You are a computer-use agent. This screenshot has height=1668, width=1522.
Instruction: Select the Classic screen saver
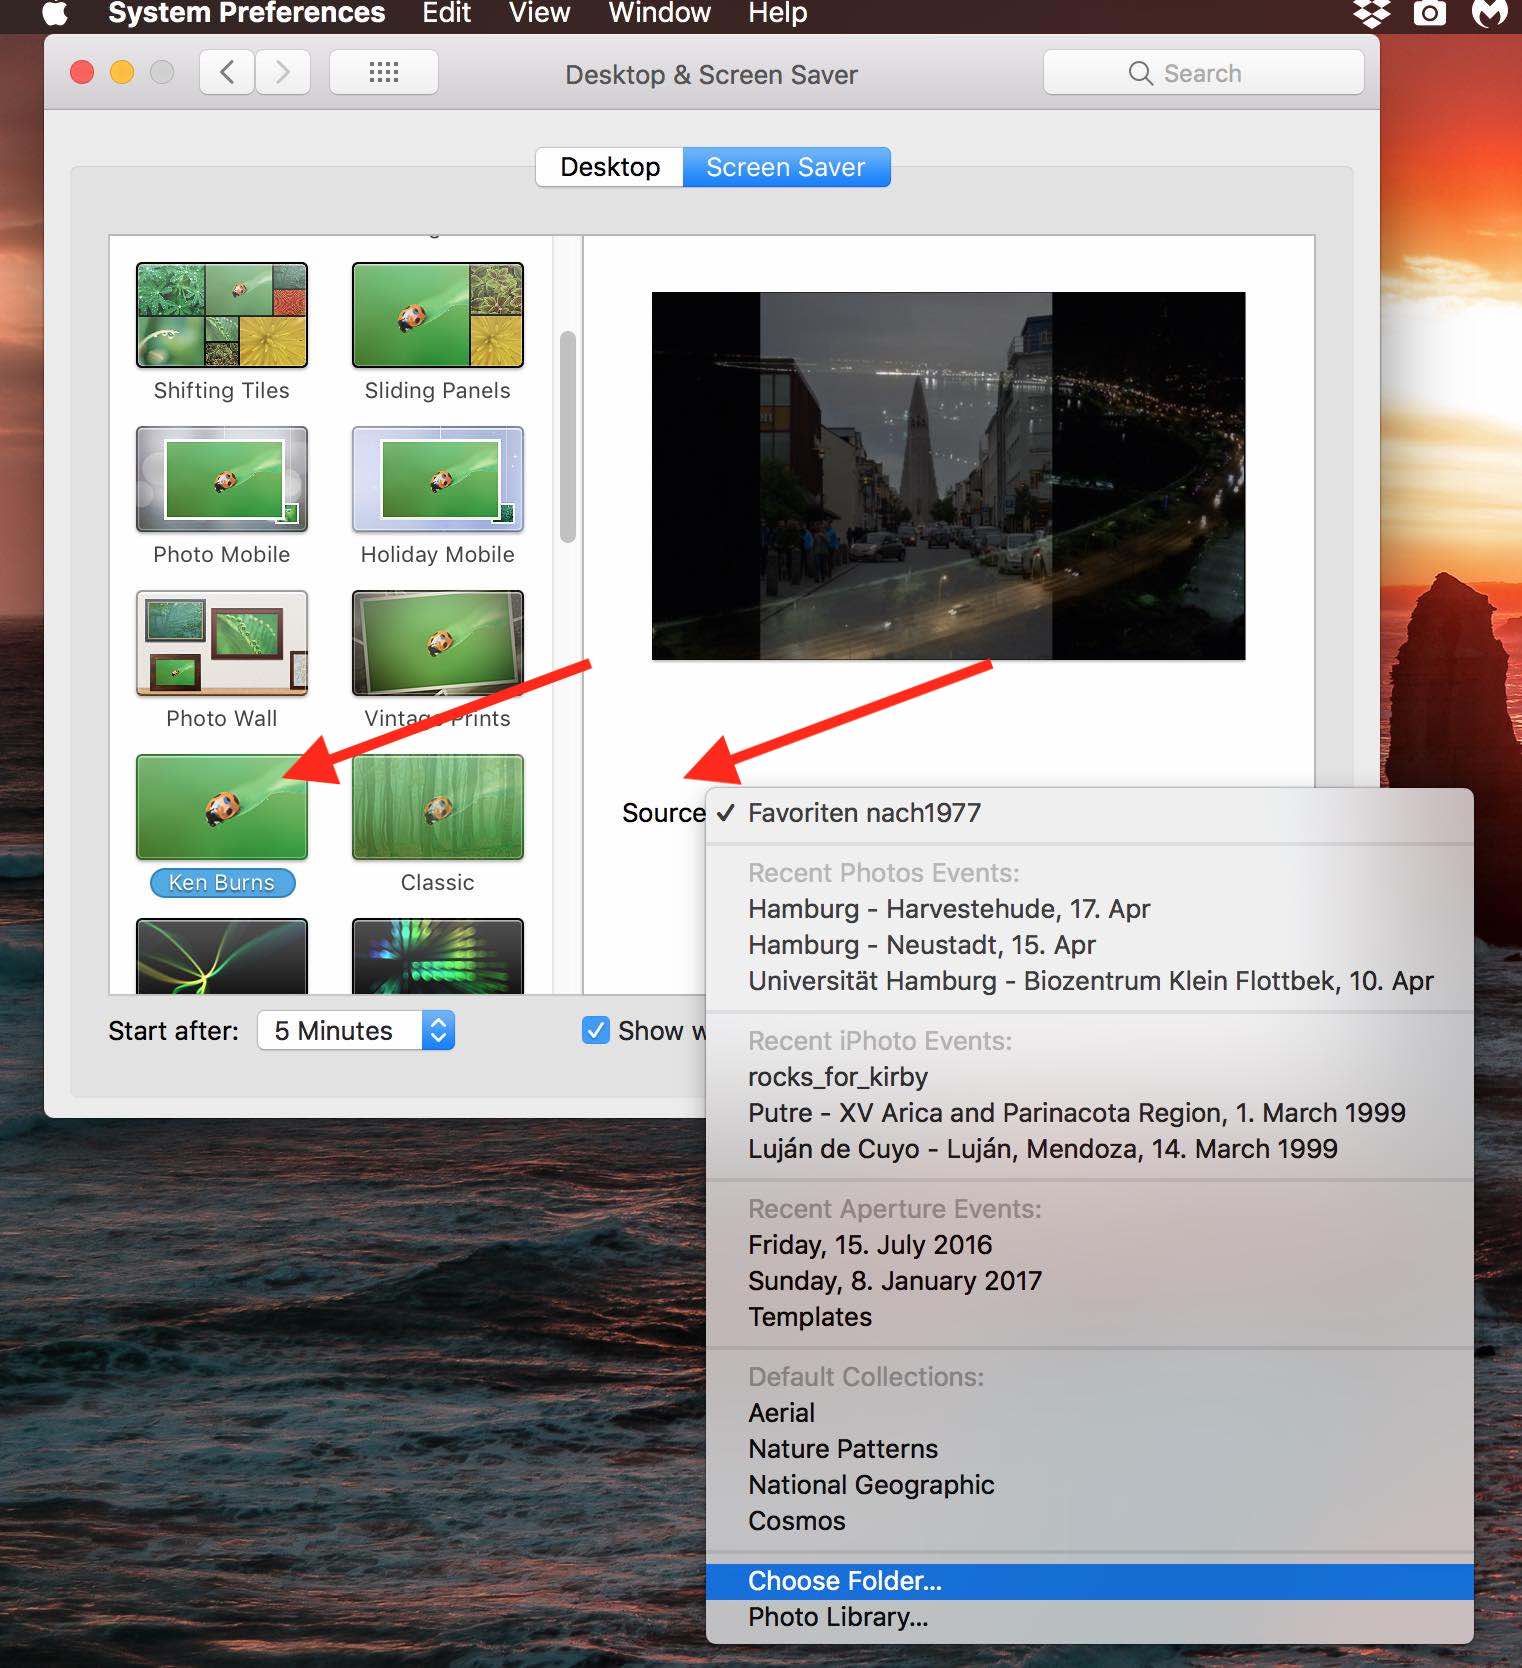point(438,807)
